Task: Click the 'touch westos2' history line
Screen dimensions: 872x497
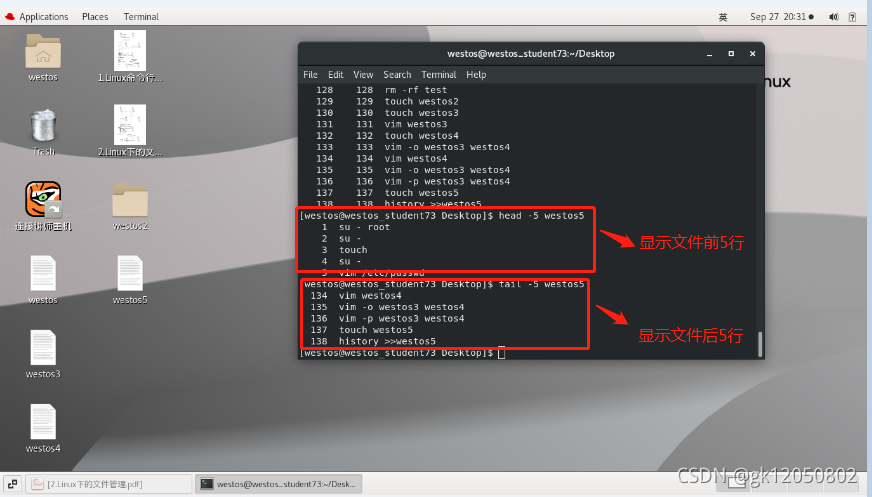Action: point(422,102)
